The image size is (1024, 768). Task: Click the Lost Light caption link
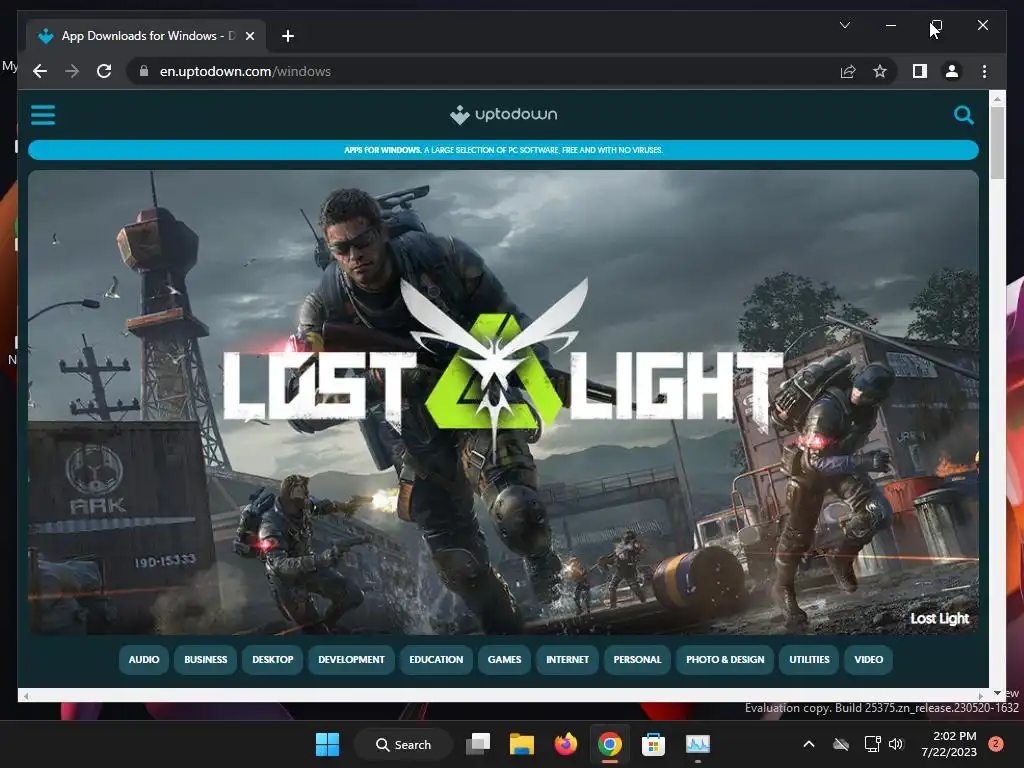pyautogui.click(x=939, y=618)
